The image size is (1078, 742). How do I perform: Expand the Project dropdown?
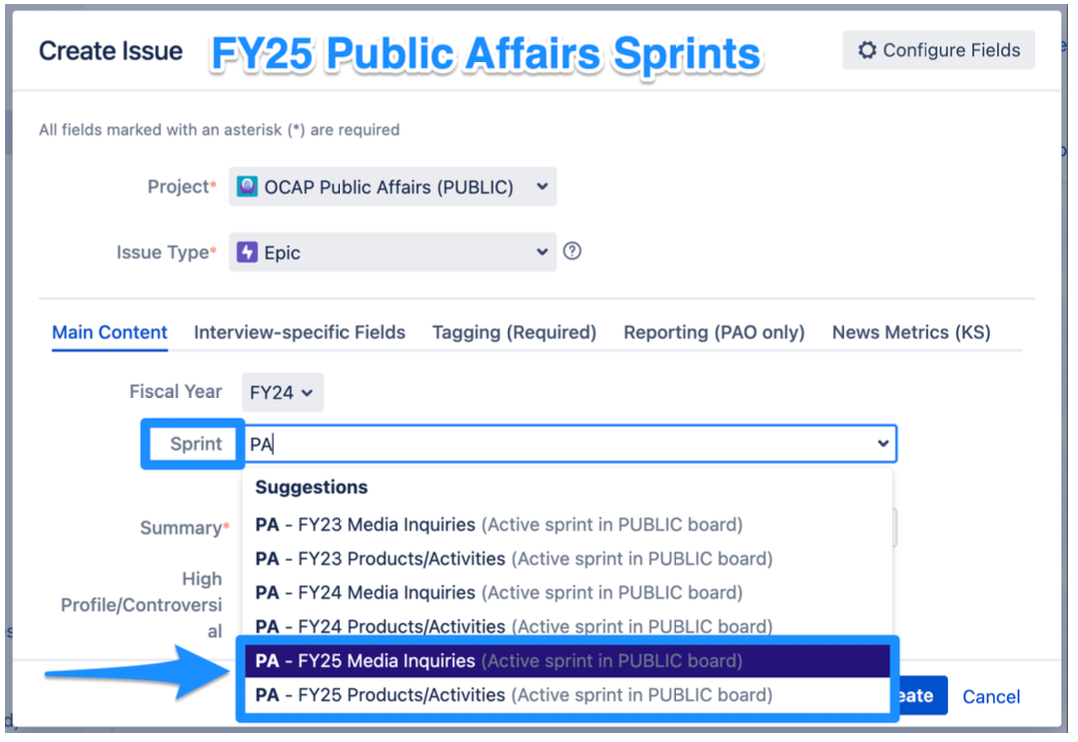541,187
